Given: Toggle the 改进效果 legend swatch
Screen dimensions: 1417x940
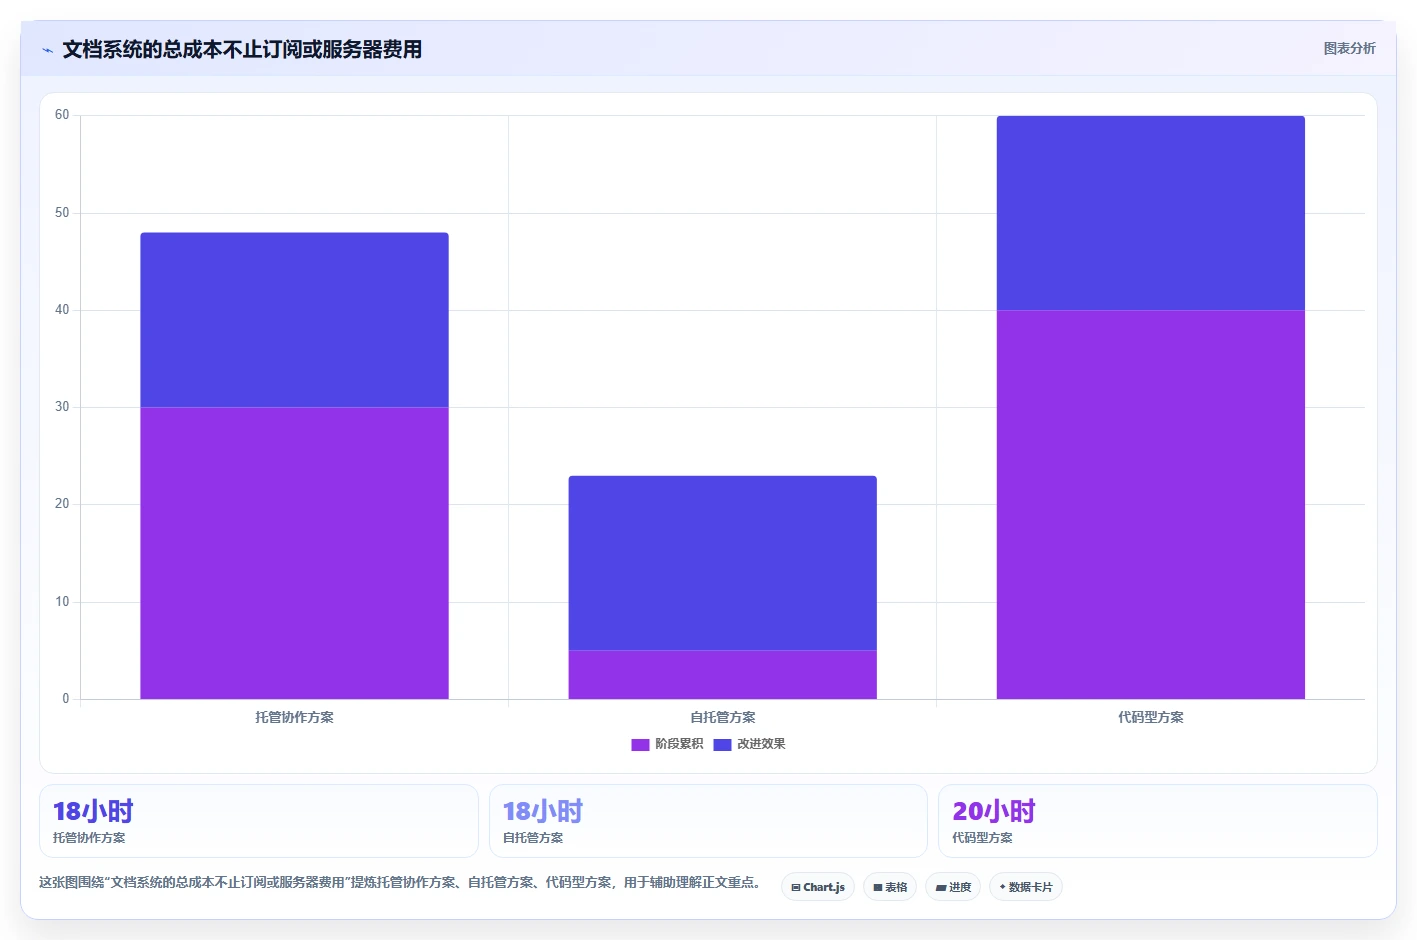Looking at the screenshot, I should tap(722, 744).
